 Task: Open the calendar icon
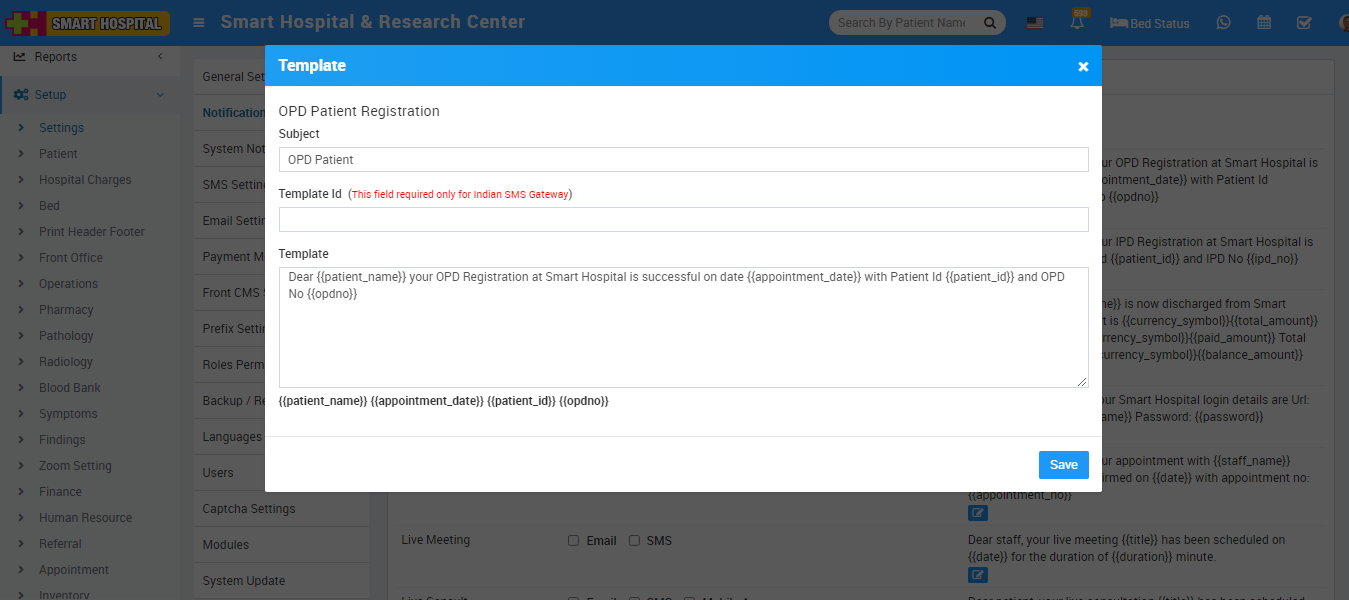click(1264, 22)
